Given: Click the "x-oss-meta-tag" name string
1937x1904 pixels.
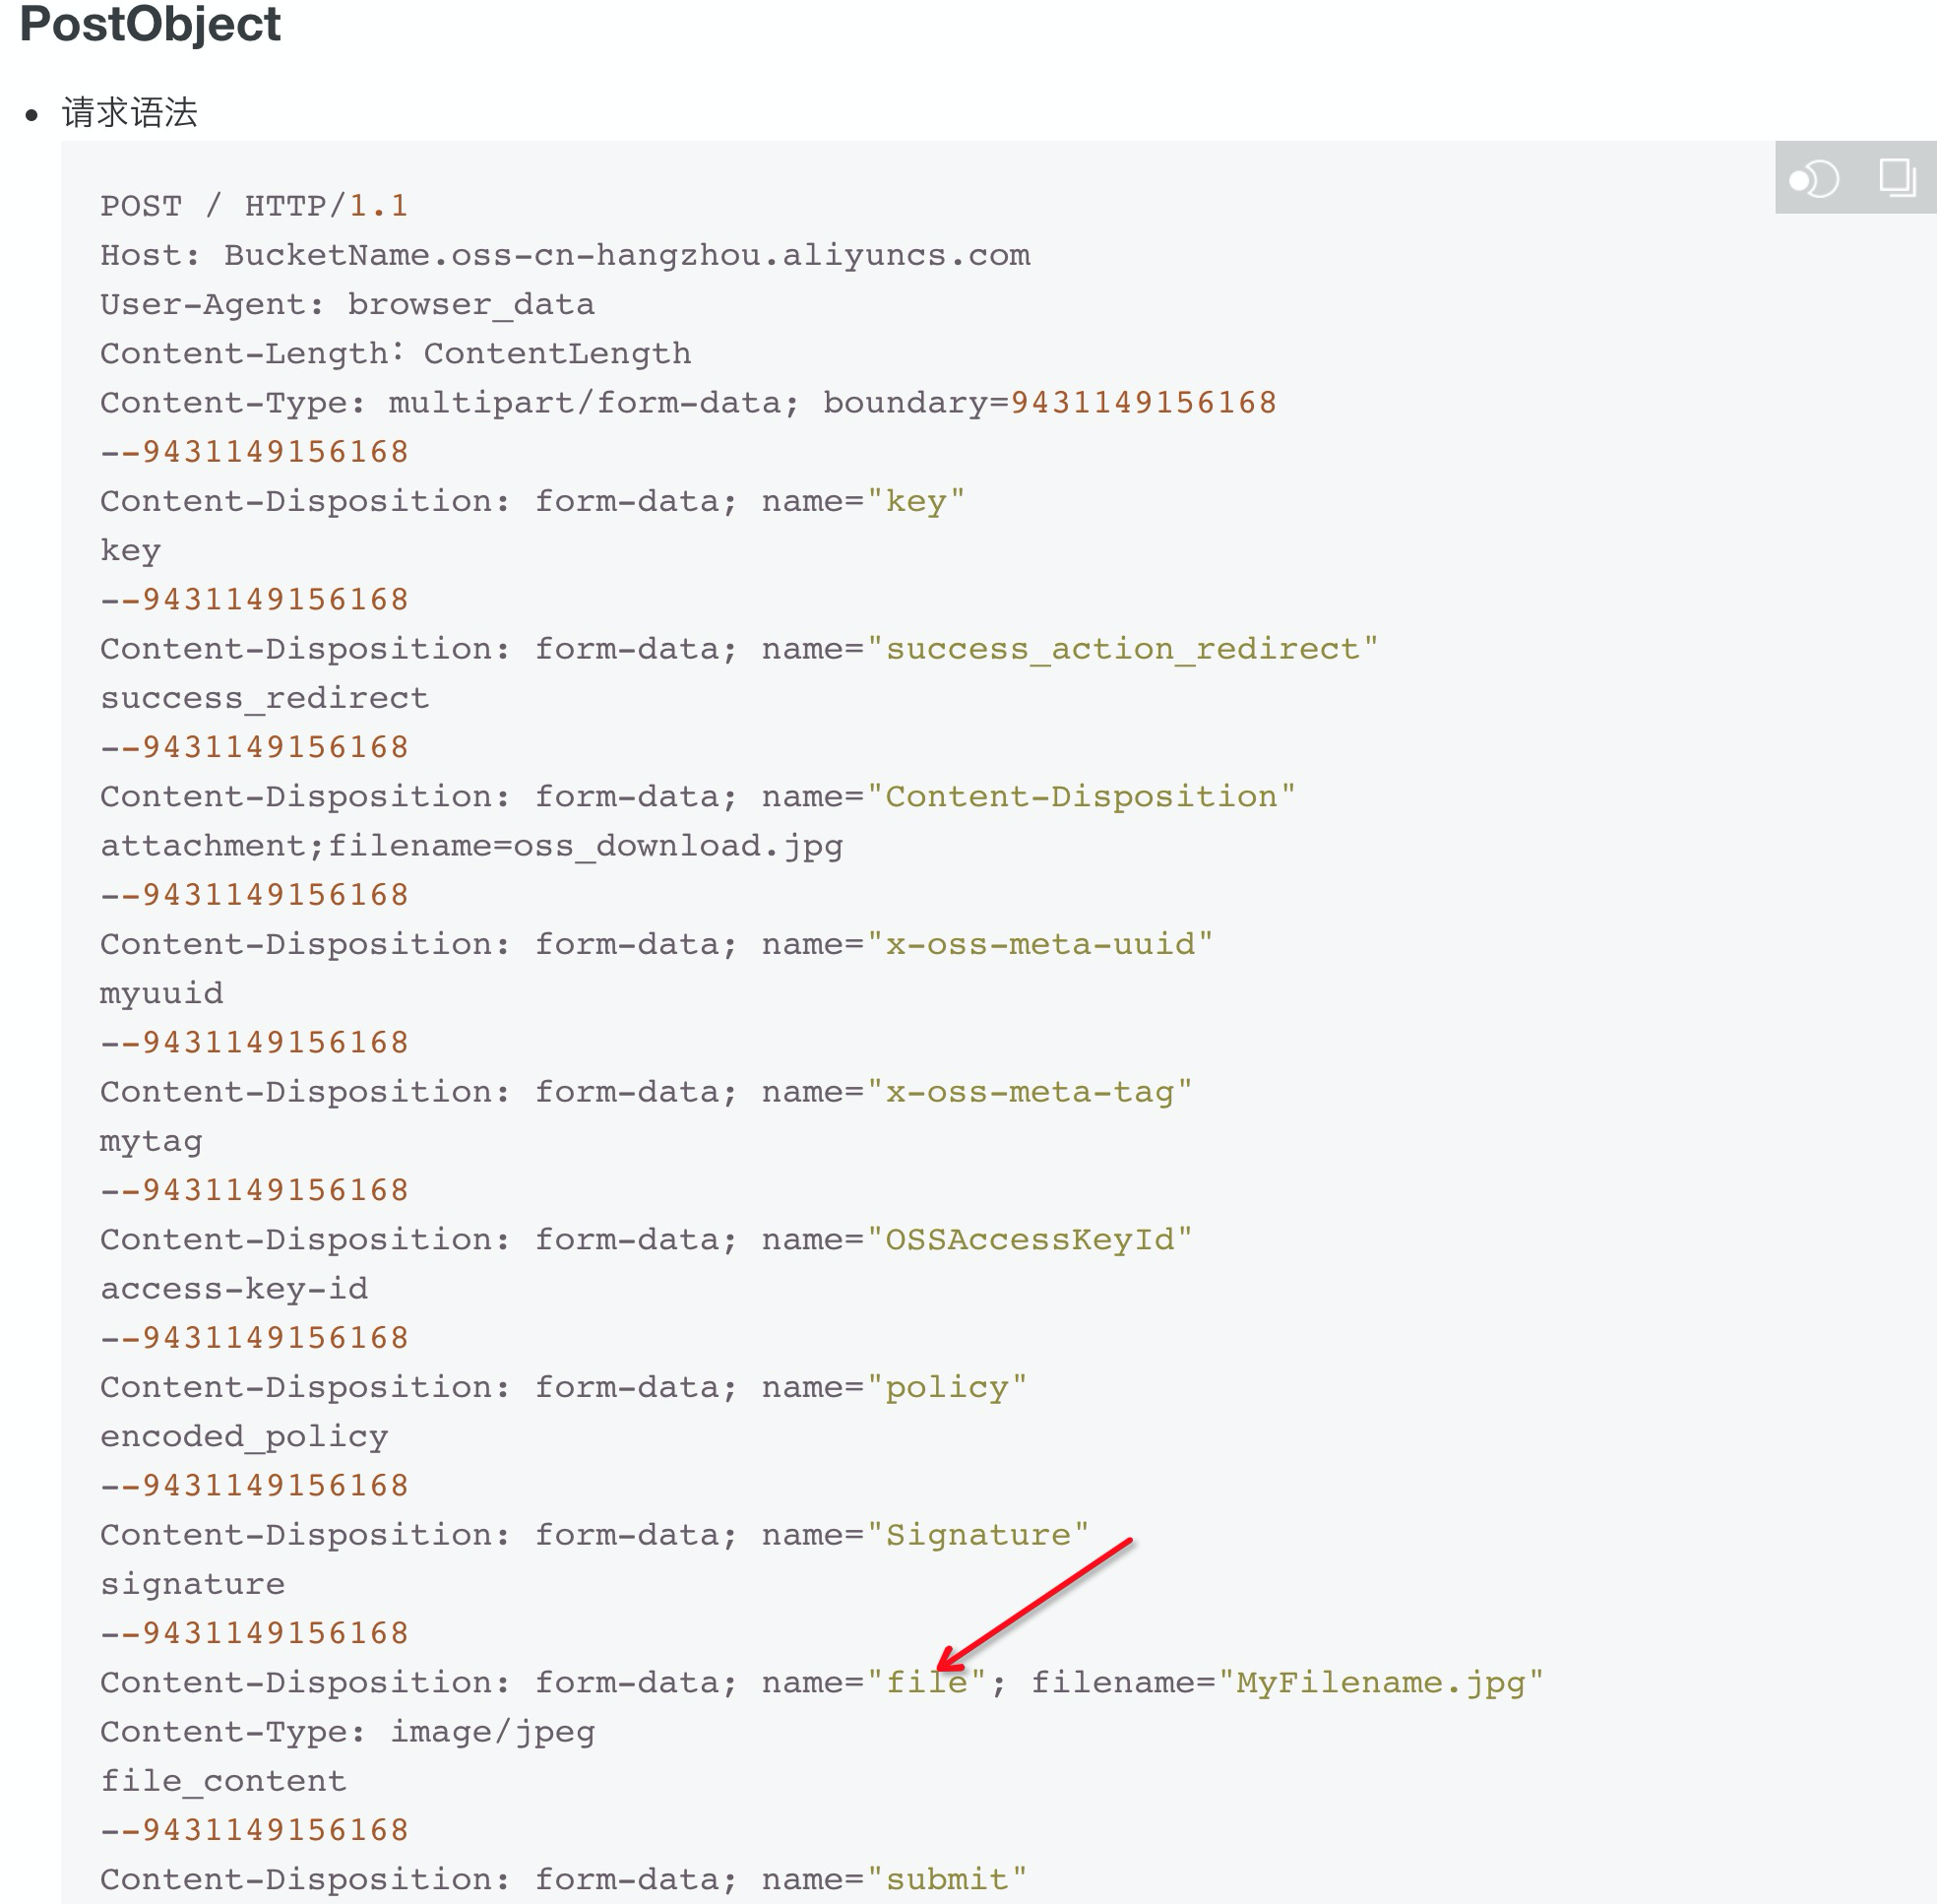Looking at the screenshot, I should pos(1029,1091).
